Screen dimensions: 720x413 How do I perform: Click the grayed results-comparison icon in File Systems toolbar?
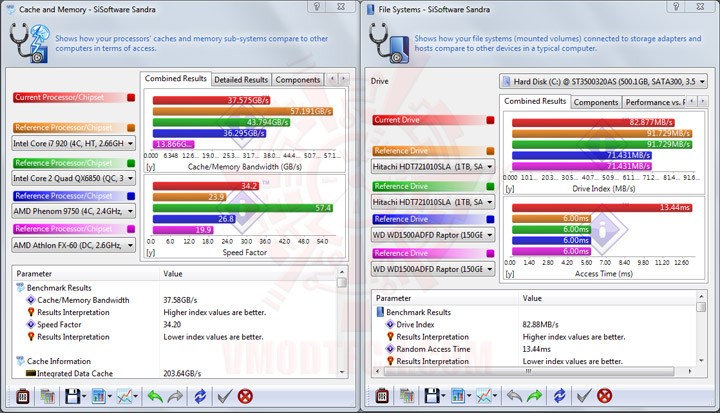tap(407, 396)
